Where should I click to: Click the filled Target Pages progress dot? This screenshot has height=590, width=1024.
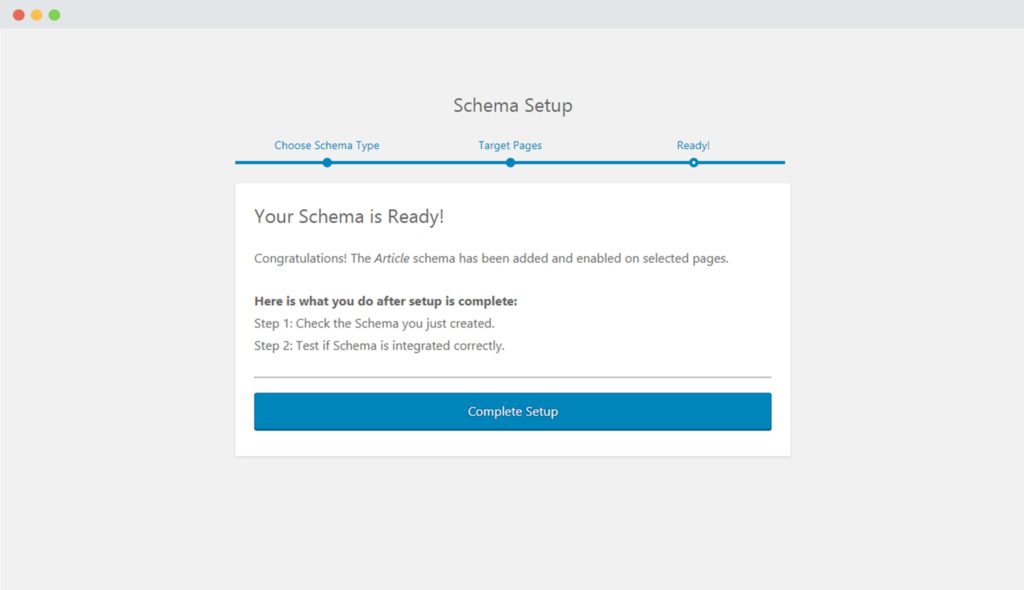510,161
